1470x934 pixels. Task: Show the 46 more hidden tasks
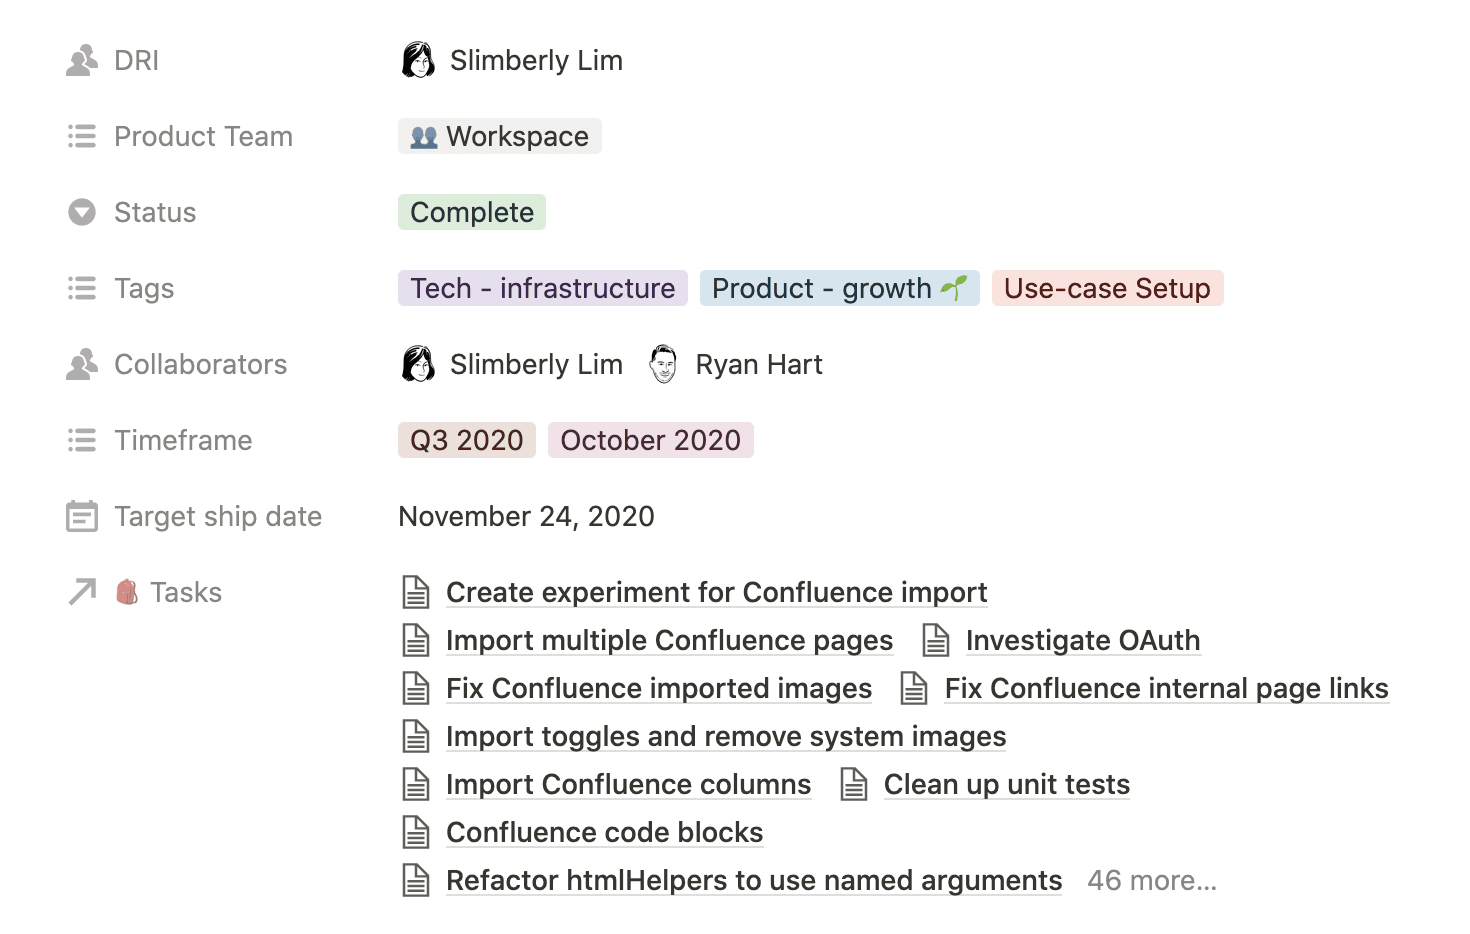pyautogui.click(x=1151, y=880)
